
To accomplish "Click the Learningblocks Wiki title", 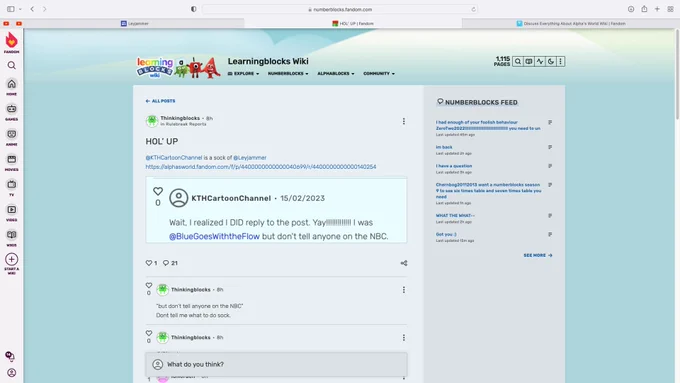I will pos(268,62).
